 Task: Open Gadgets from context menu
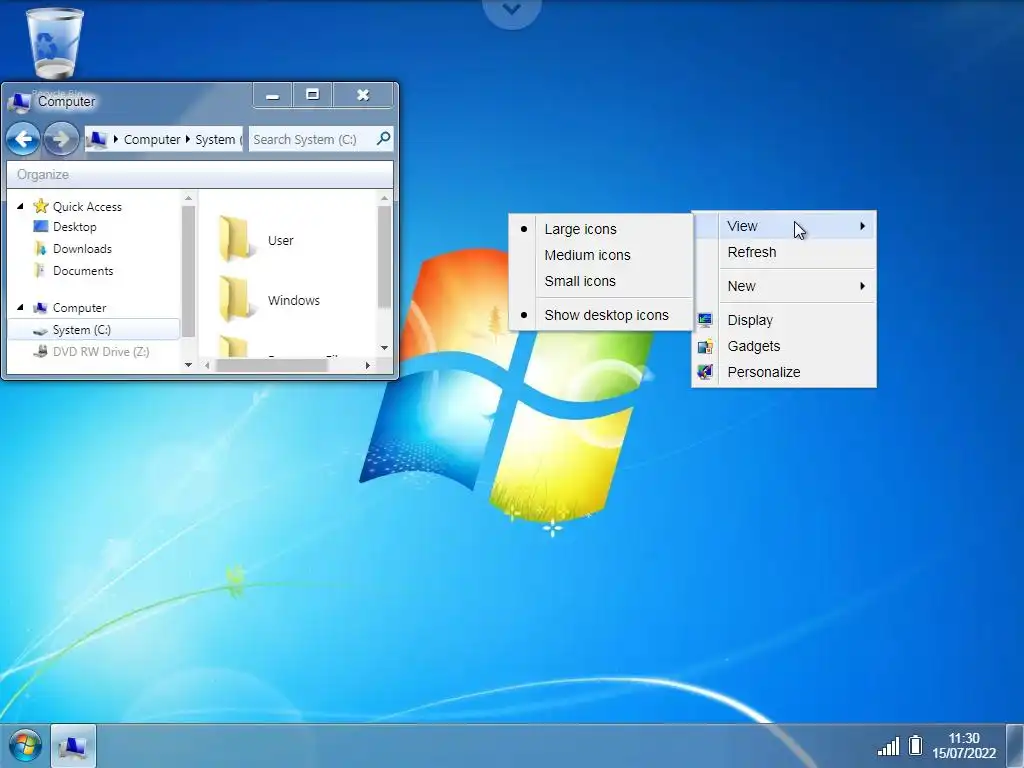[754, 346]
